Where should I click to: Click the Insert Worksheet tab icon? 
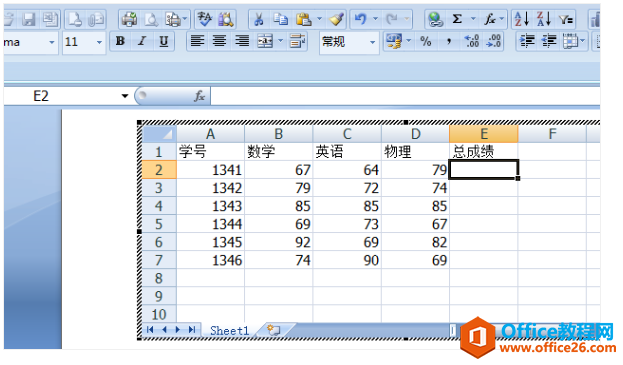274,330
